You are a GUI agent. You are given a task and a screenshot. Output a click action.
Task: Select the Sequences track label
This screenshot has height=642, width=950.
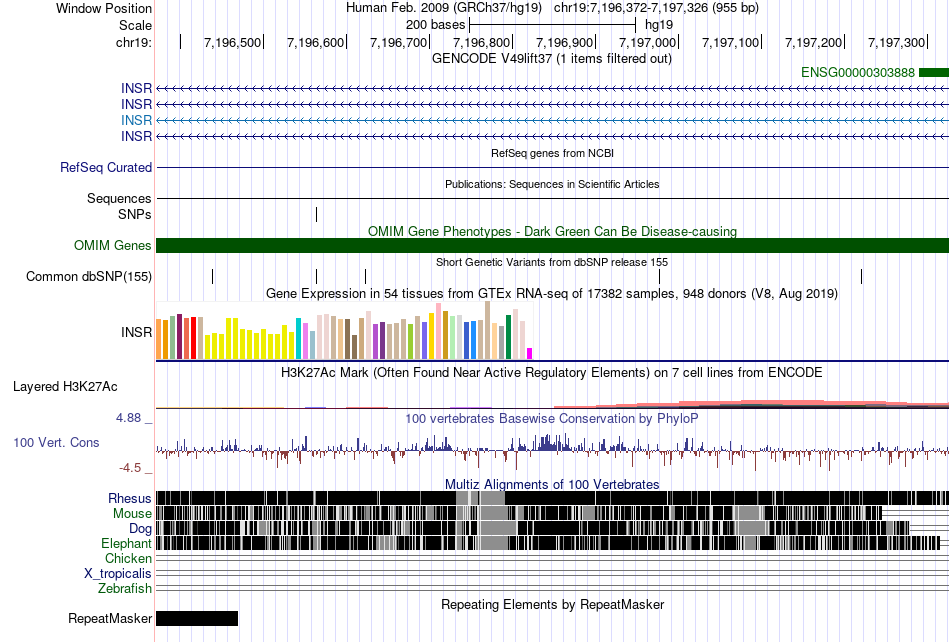(119, 199)
